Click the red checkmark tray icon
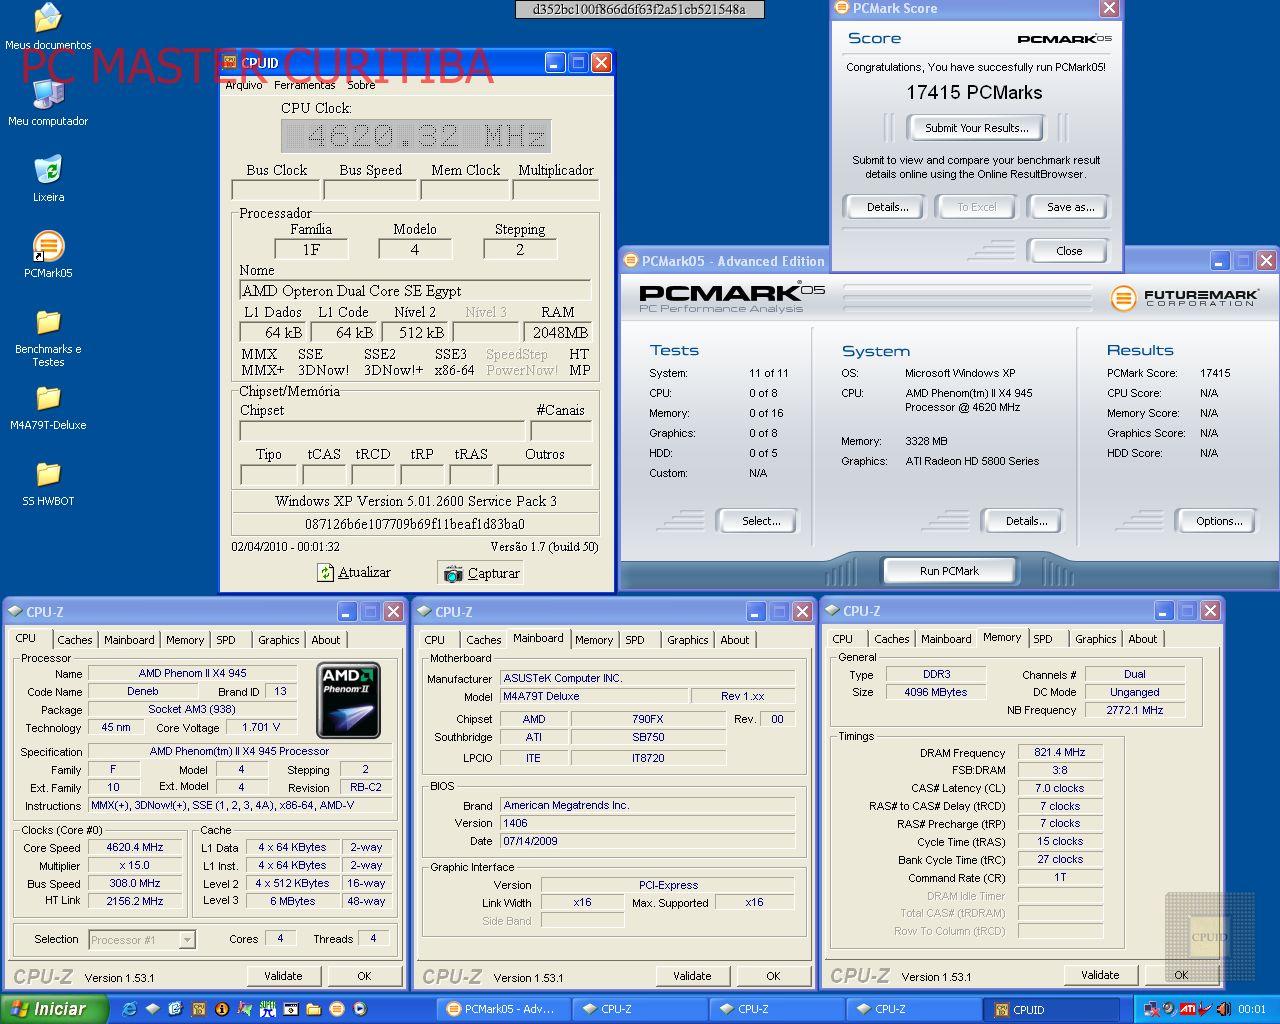Image resolution: width=1280 pixels, height=1024 pixels. (x=1207, y=1009)
